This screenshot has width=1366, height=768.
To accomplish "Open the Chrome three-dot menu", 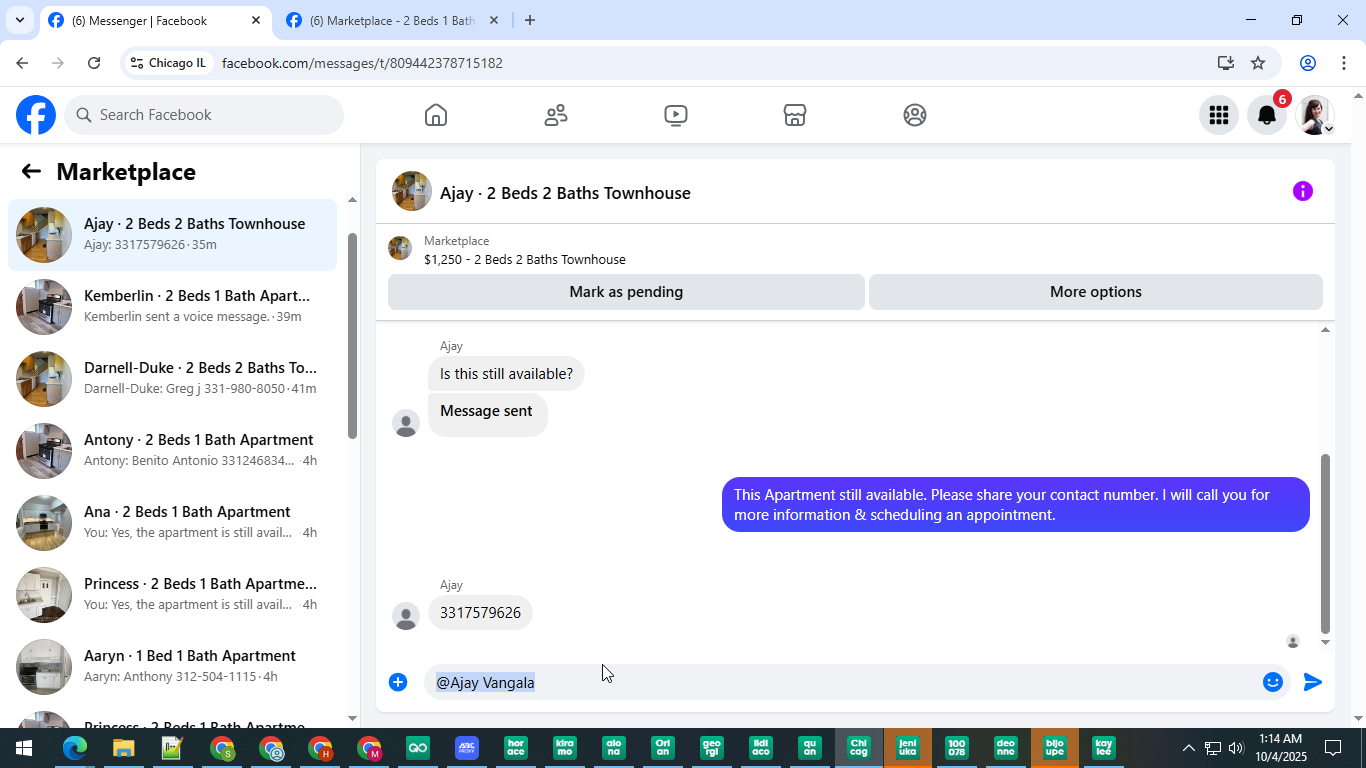I will (x=1345, y=63).
